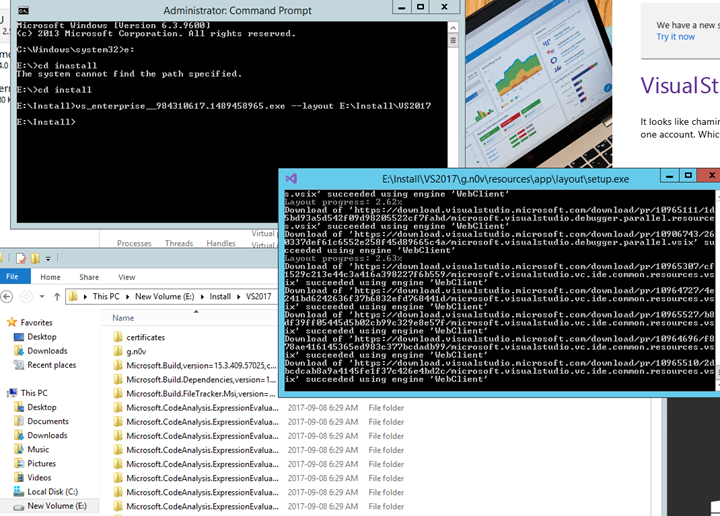Select Microsoft.Build.Dependencies,version folder
This screenshot has width=720, height=516.
(x=201, y=380)
